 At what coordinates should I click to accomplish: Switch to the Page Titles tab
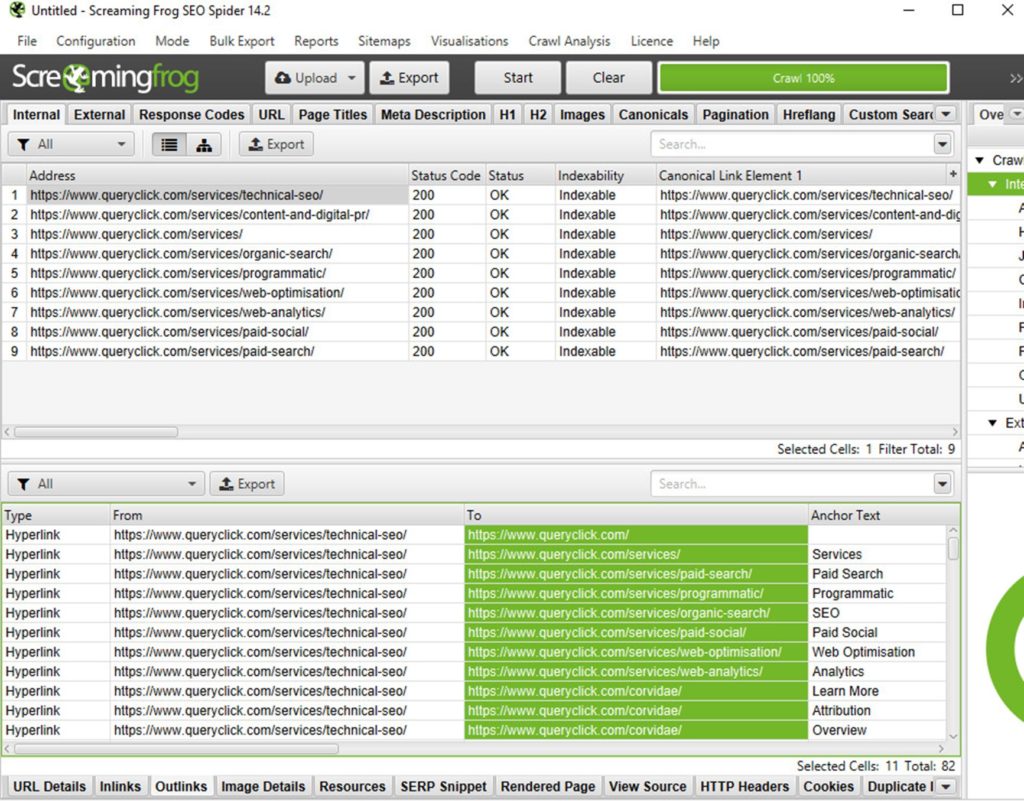(333, 115)
